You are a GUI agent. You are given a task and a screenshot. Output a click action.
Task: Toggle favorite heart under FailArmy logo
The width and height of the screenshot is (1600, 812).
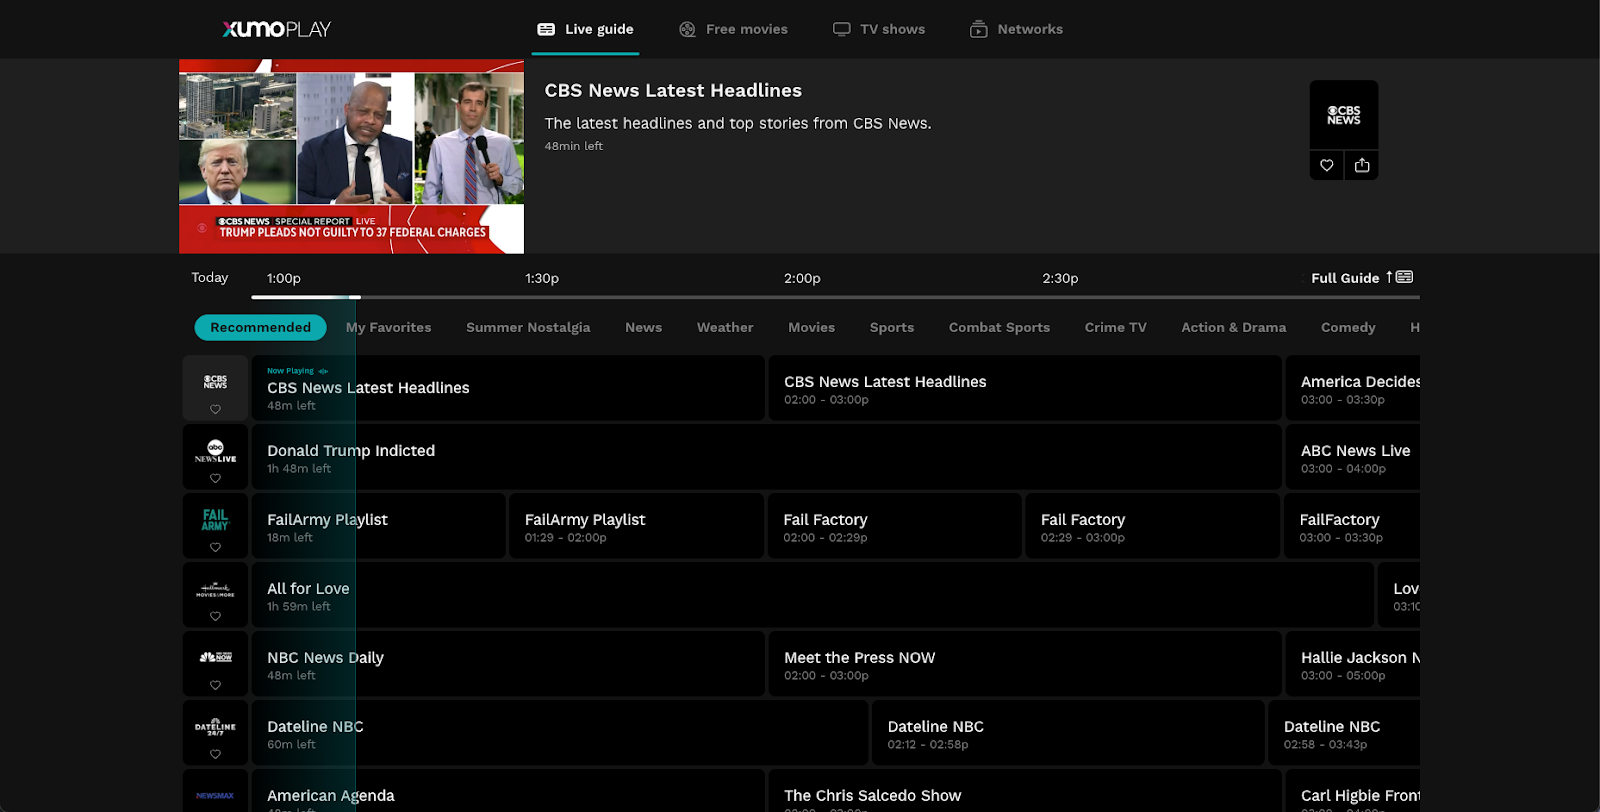(x=215, y=547)
